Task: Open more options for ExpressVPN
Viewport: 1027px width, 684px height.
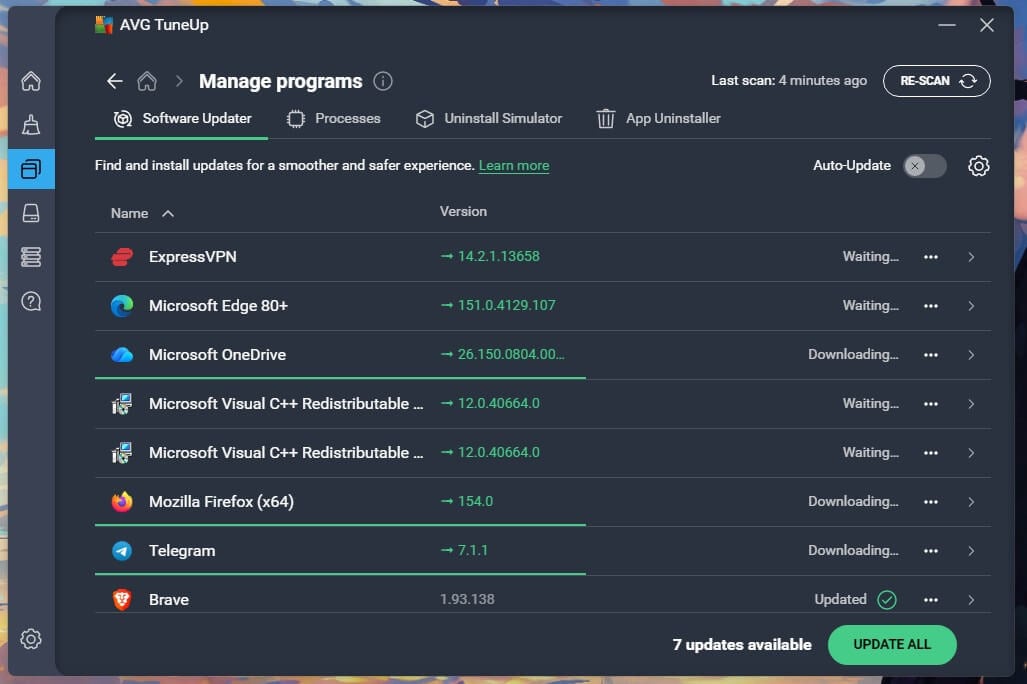Action: pyautogui.click(x=931, y=257)
